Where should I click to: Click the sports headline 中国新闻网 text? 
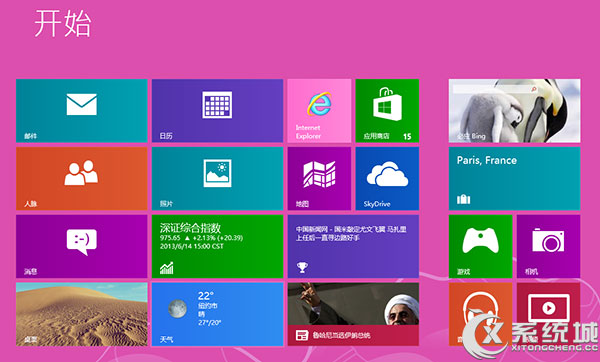[x=351, y=233]
